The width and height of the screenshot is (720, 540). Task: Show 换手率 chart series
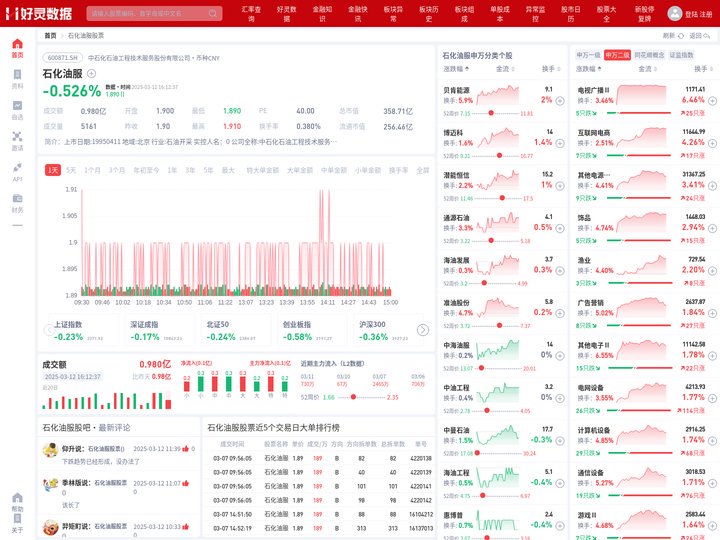tap(399, 170)
